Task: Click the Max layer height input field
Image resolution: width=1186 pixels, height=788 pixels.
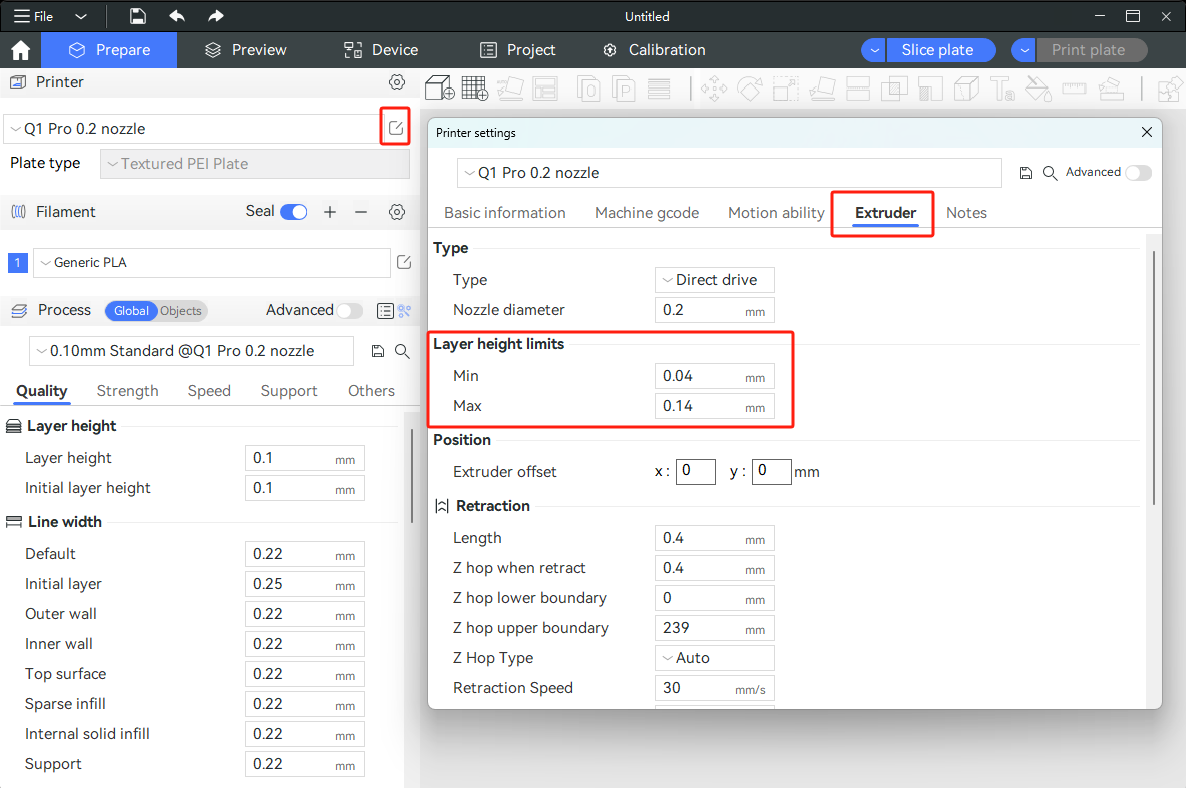Action: (698, 406)
